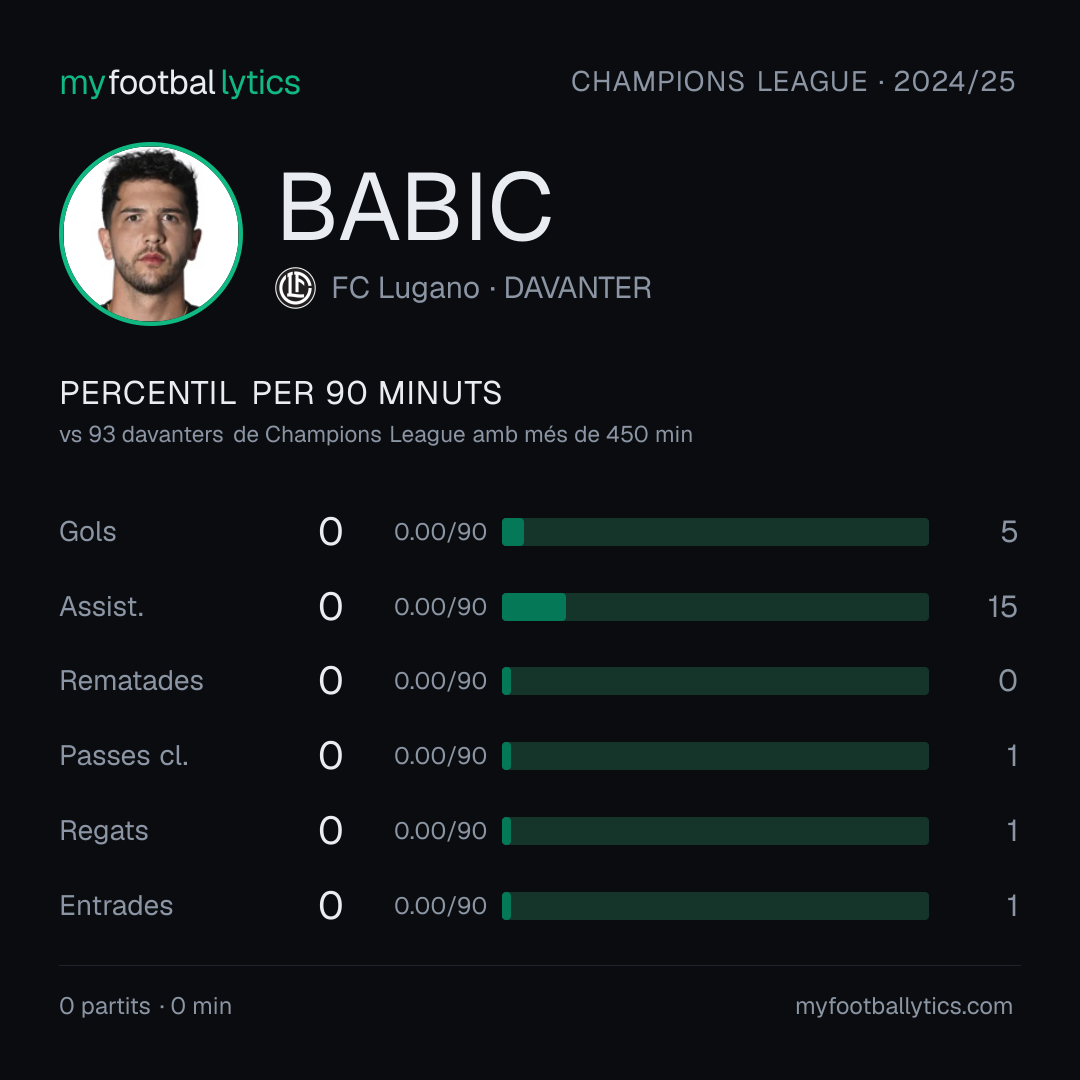The width and height of the screenshot is (1080, 1080).
Task: Click the FC Lugano · DAVANTER text
Action: 491,288
